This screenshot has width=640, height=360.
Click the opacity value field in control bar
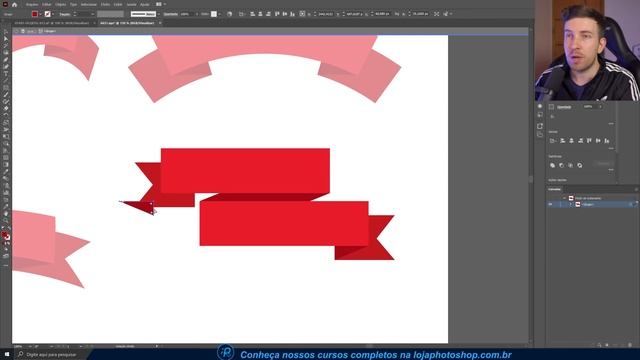tap(187, 14)
